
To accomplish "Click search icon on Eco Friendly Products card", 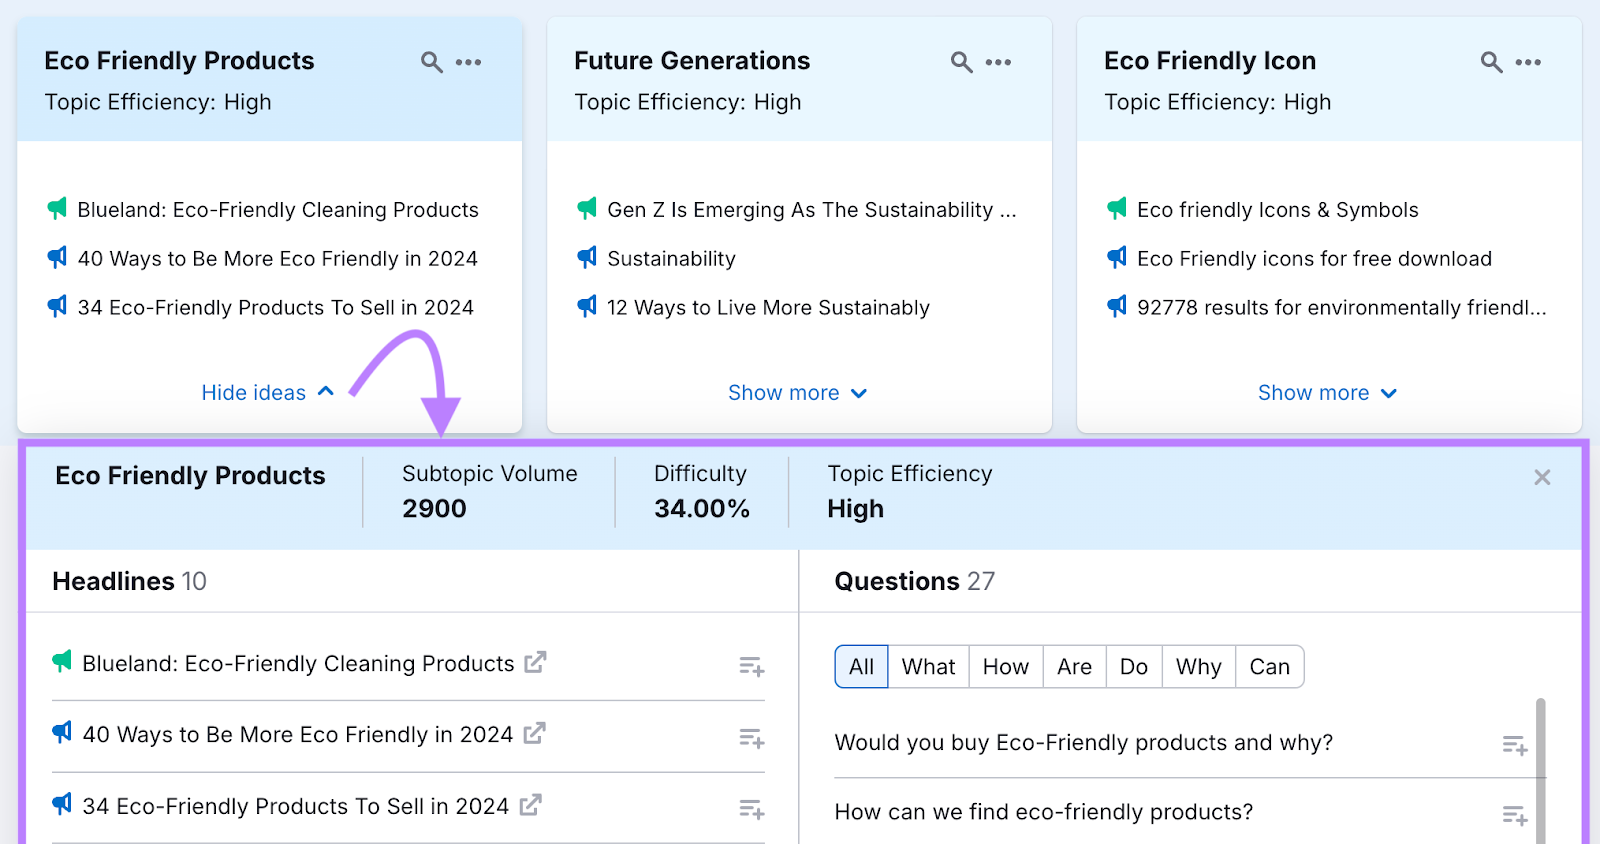I will [x=431, y=62].
